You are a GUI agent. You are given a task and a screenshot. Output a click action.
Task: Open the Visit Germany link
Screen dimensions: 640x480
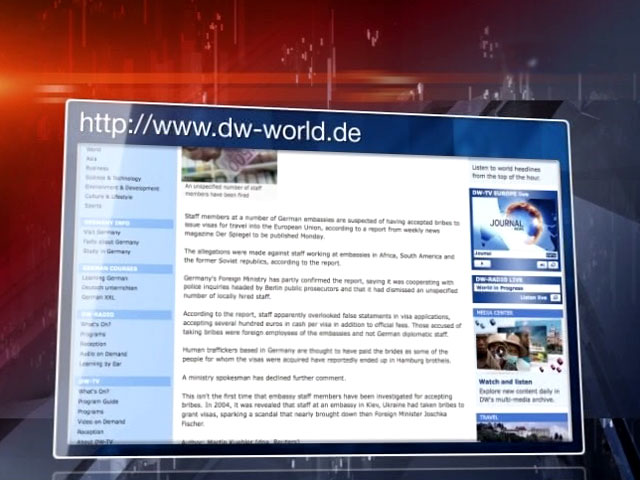coord(102,232)
